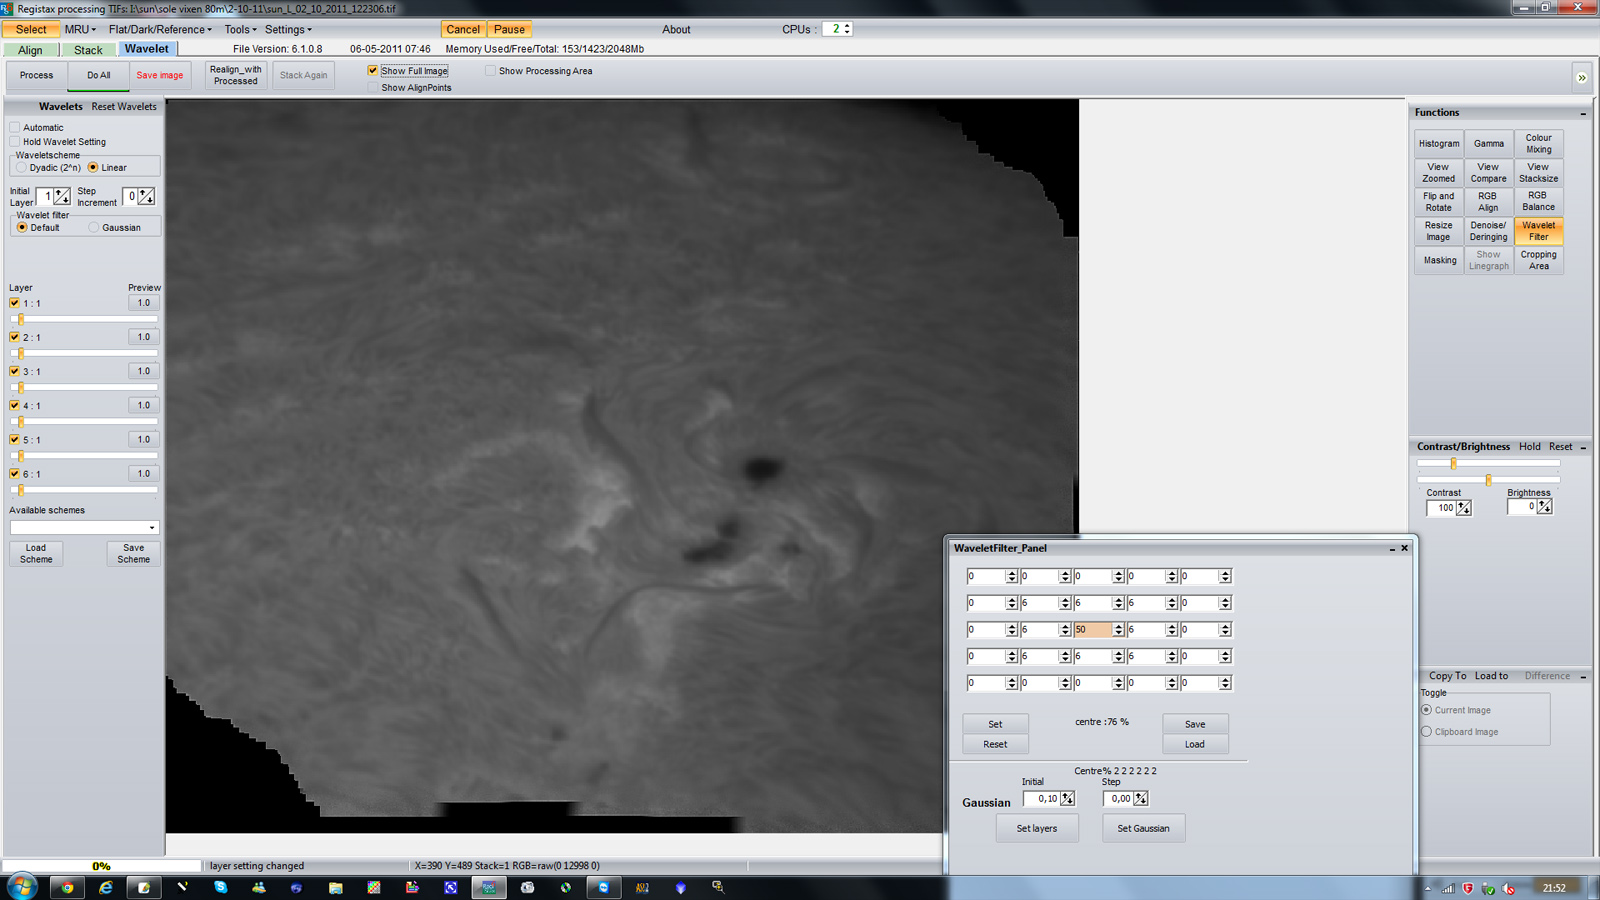Open Flat/Dark/Reference dropdown menu
1600x900 pixels.
[x=160, y=29]
